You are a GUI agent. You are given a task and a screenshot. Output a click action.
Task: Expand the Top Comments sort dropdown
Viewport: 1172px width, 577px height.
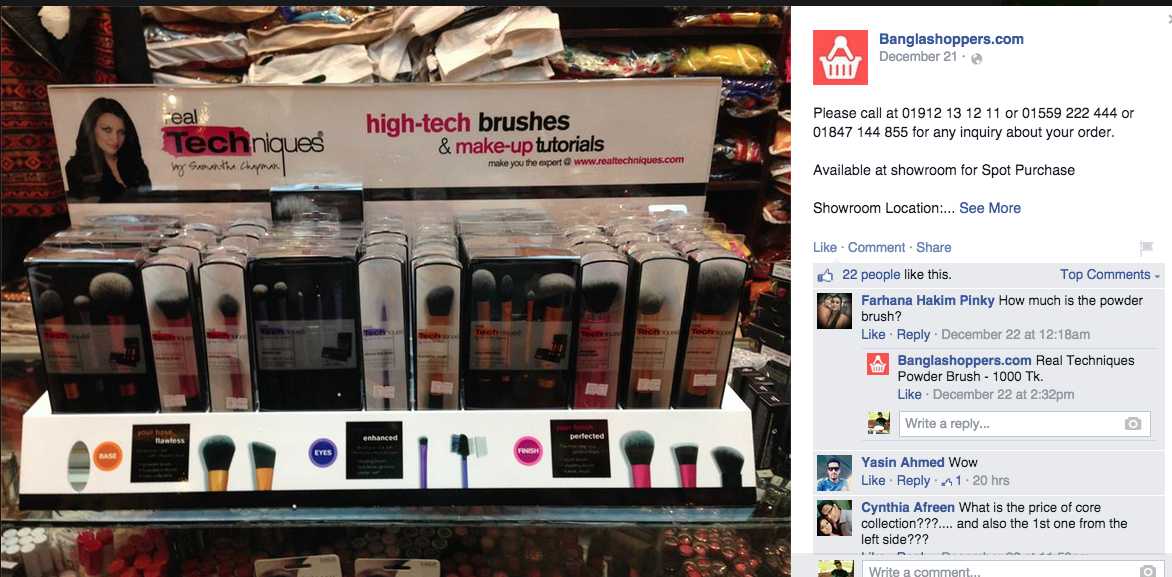[x=1110, y=274]
